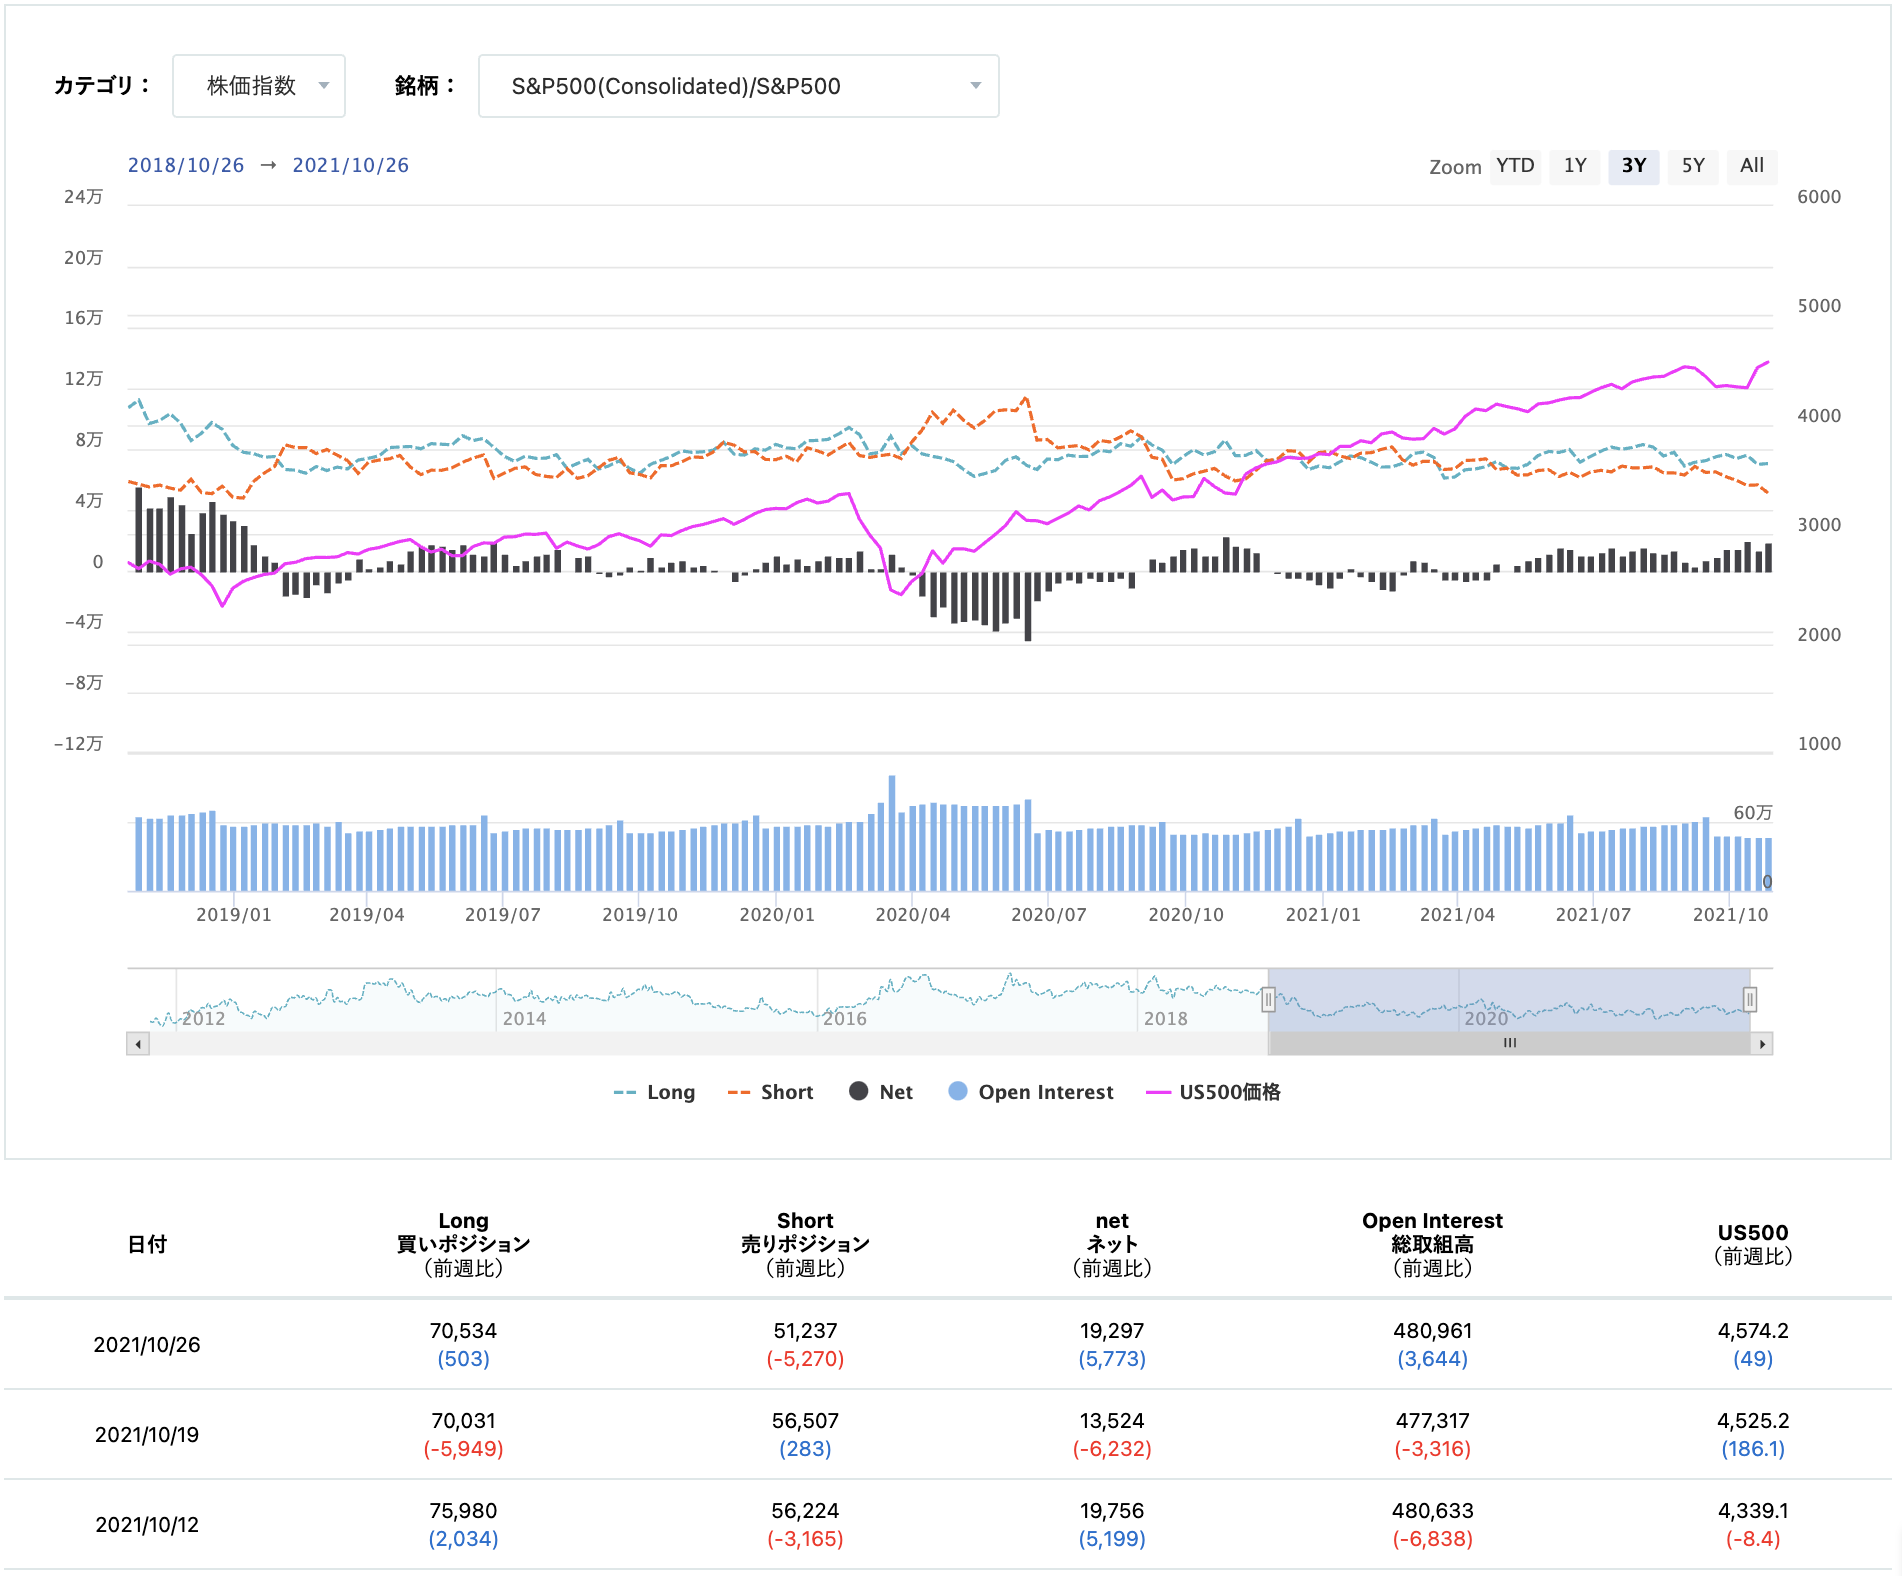Click the Short value 56,507
Image resolution: width=1902 pixels, height=1576 pixels.
(805, 1421)
